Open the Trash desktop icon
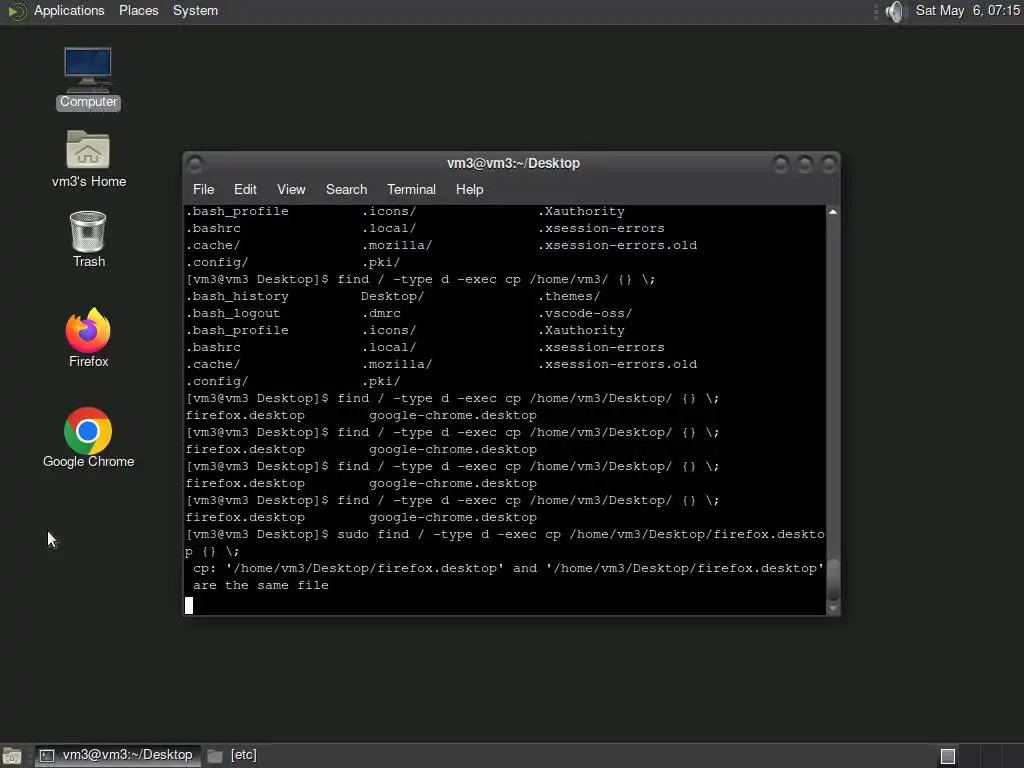Viewport: 1024px width, 768px height. point(88,239)
